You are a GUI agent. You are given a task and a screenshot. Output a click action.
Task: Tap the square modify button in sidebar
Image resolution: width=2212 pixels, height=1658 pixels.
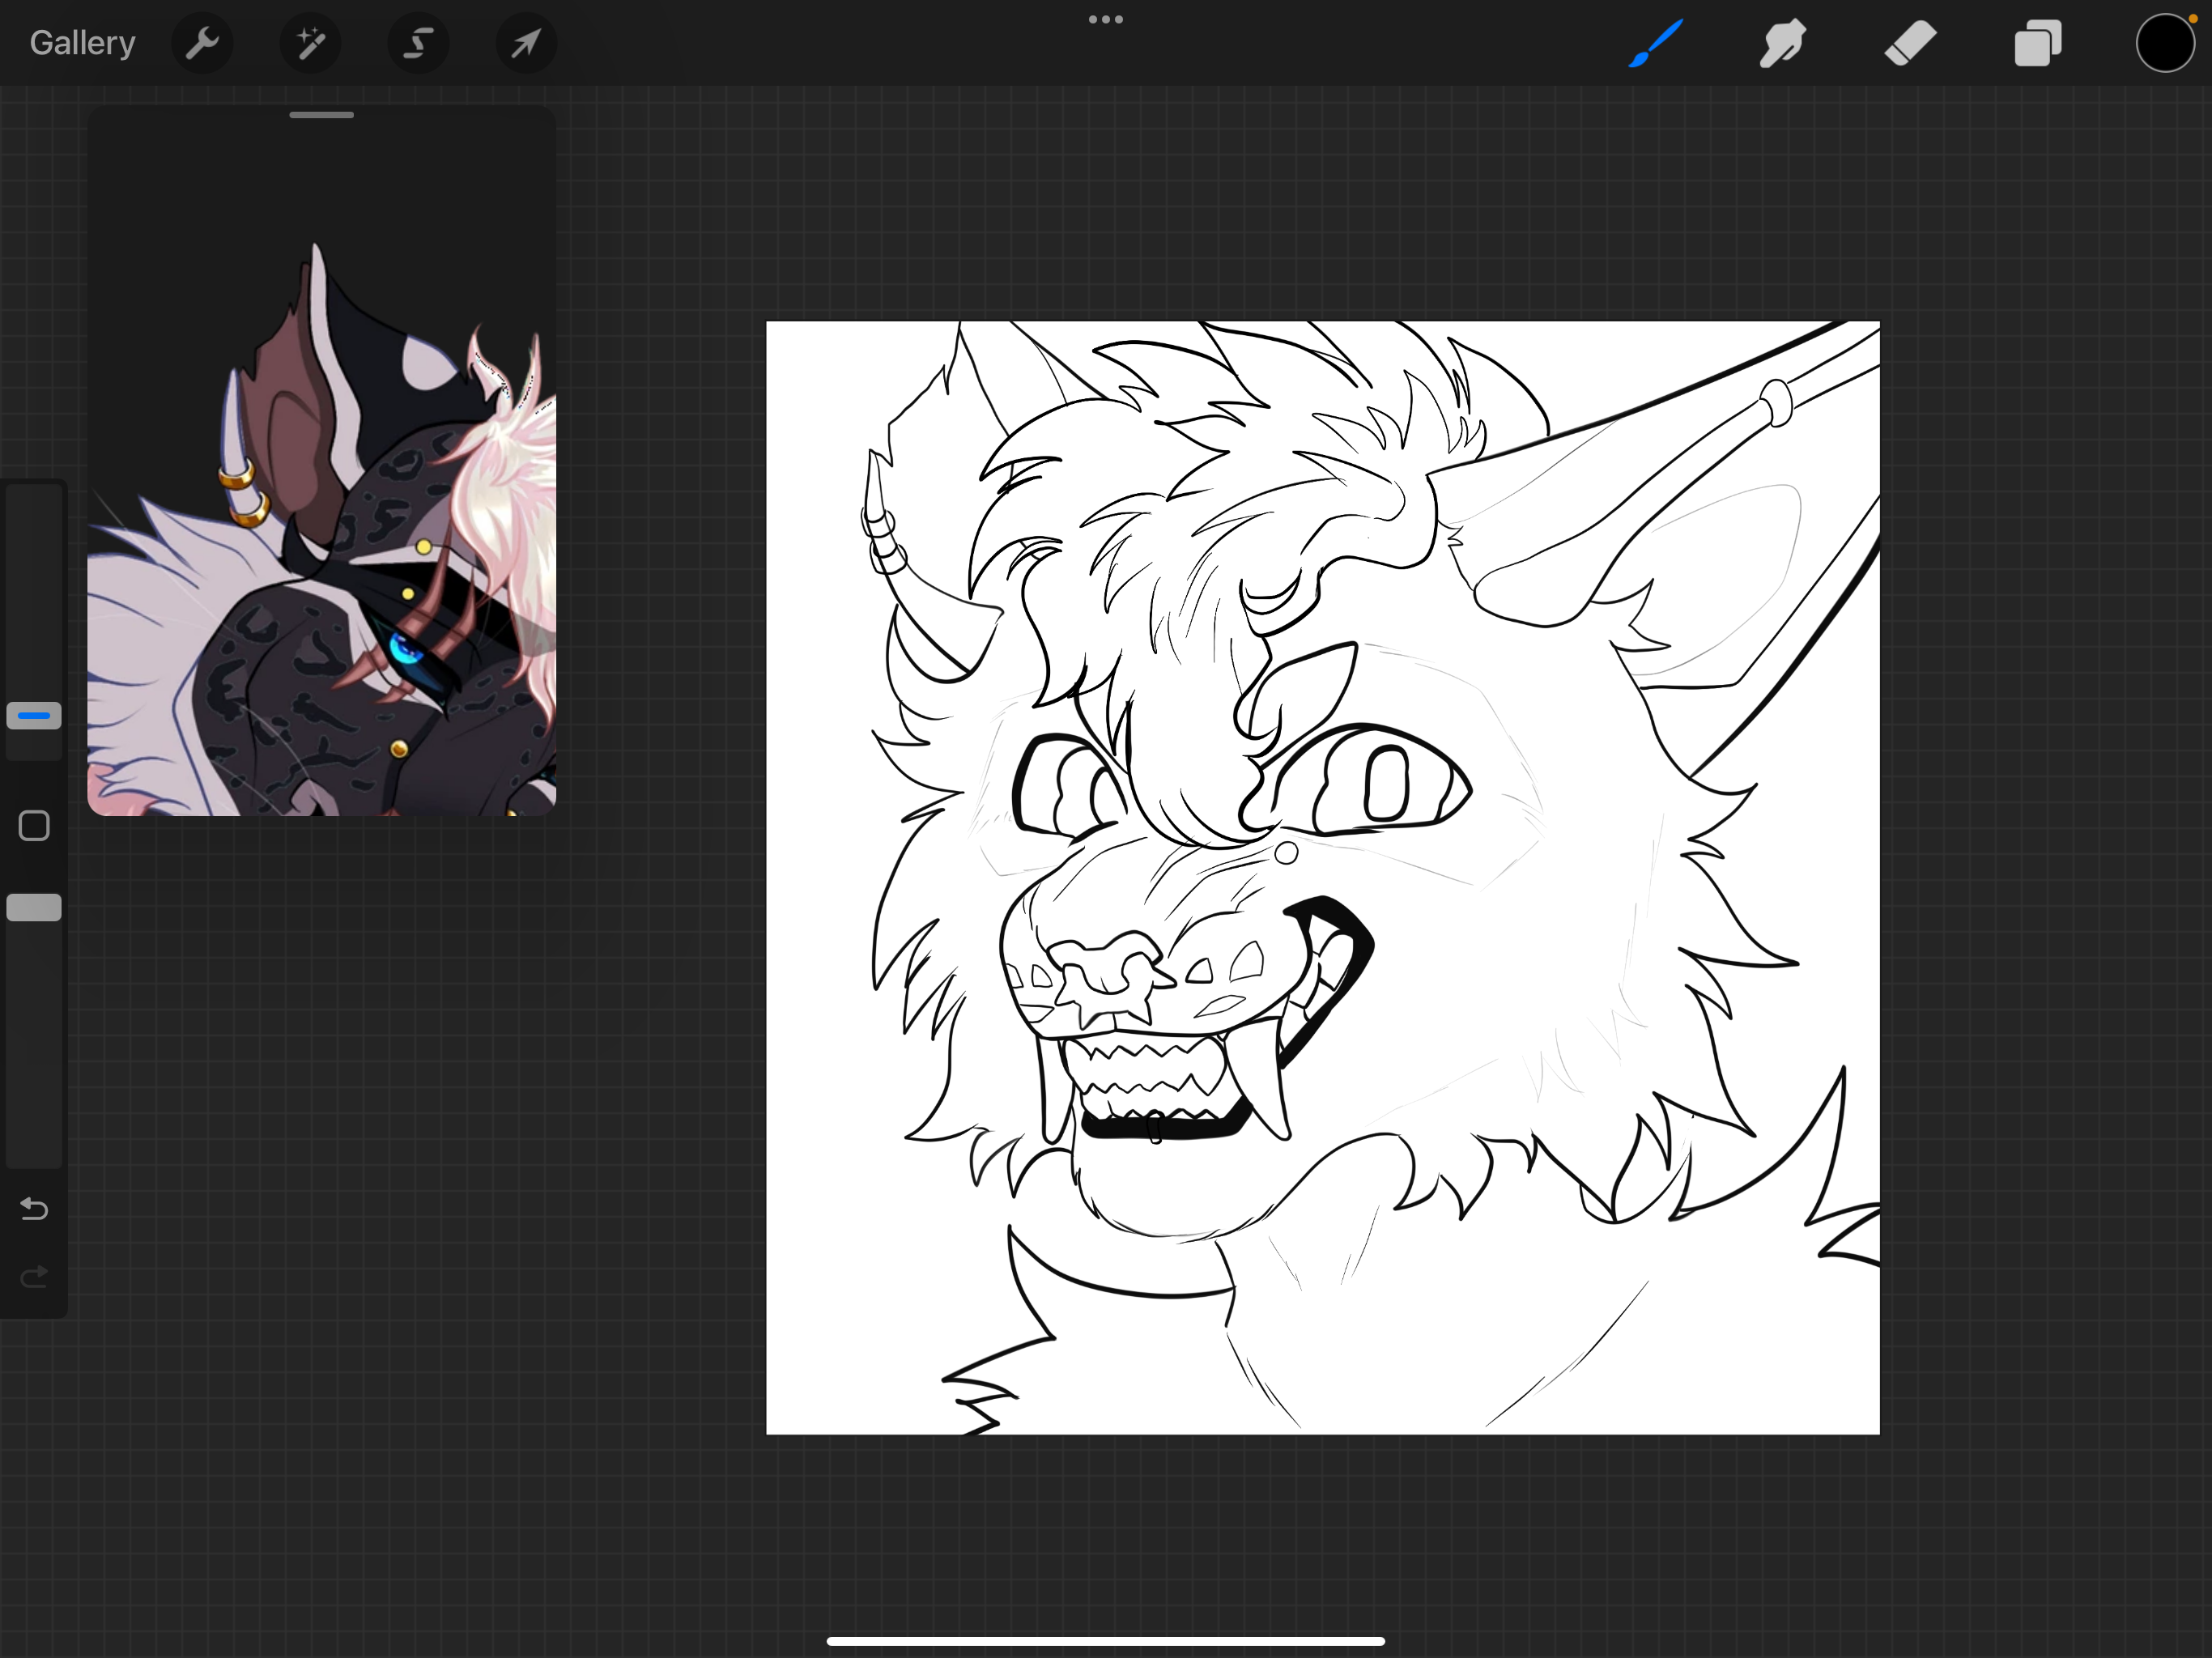pyautogui.click(x=34, y=826)
